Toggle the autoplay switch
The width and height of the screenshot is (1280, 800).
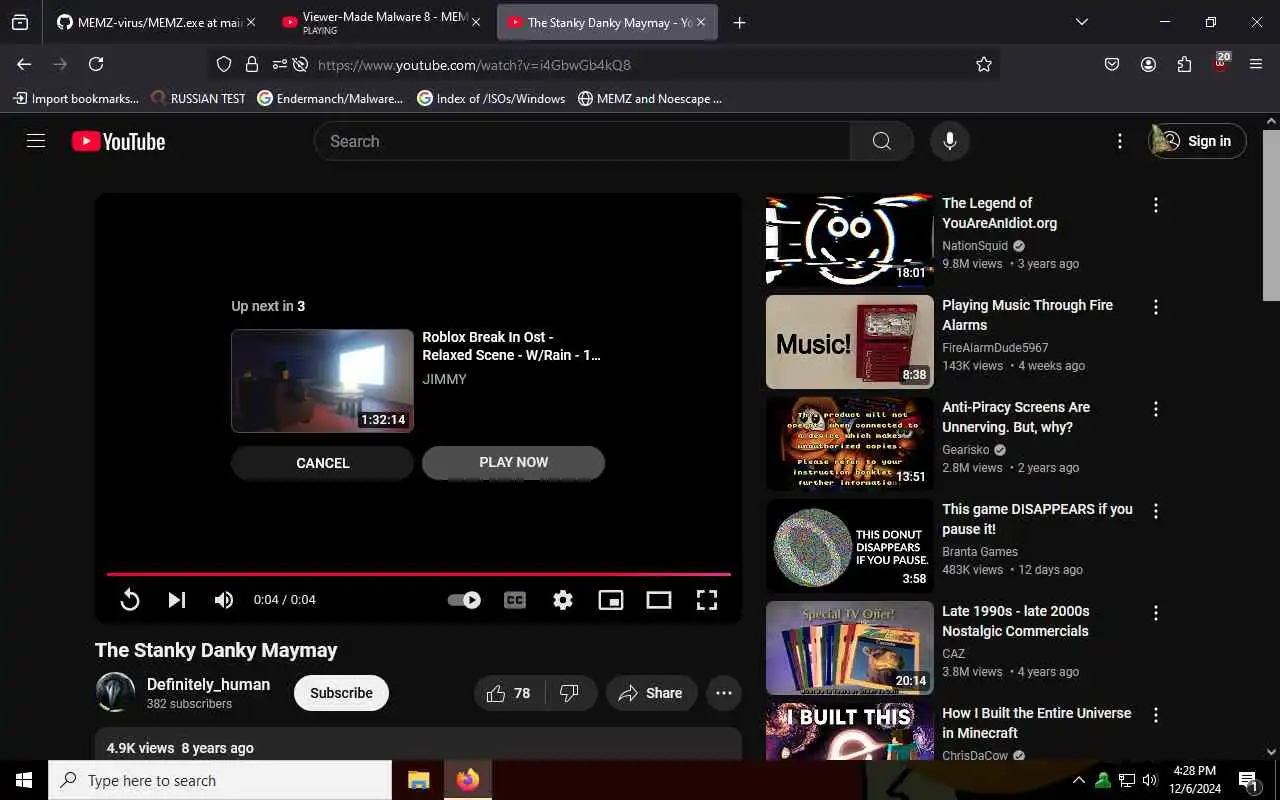pos(464,600)
